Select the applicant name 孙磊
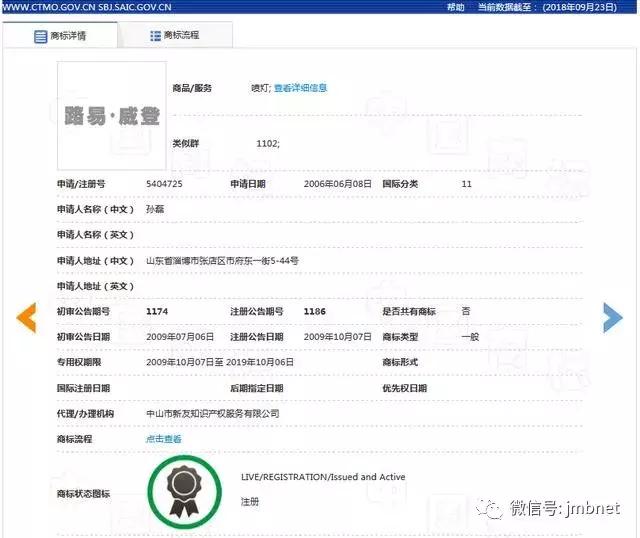 coord(155,209)
